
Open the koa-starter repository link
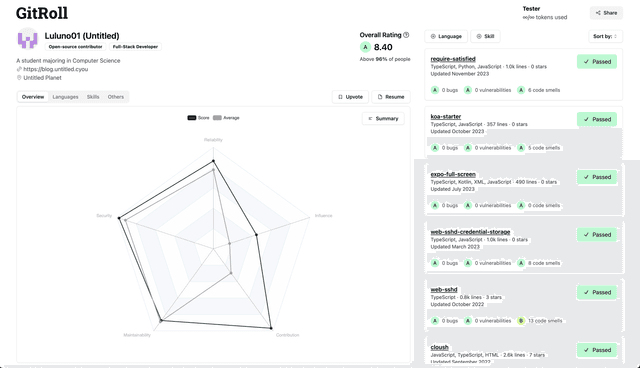pyautogui.click(x=446, y=117)
